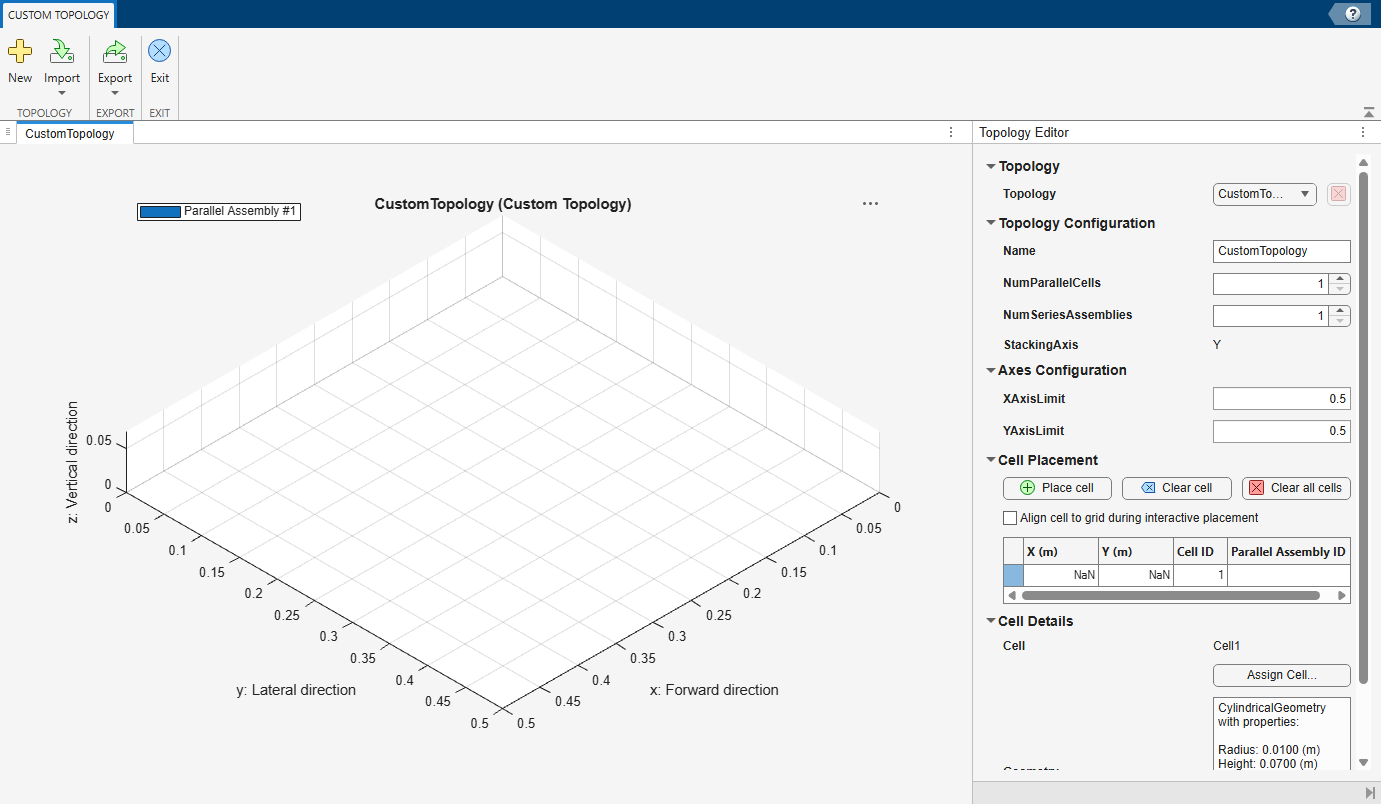Click the Place cell button
Viewport: 1381px width, 804px height.
point(1057,488)
